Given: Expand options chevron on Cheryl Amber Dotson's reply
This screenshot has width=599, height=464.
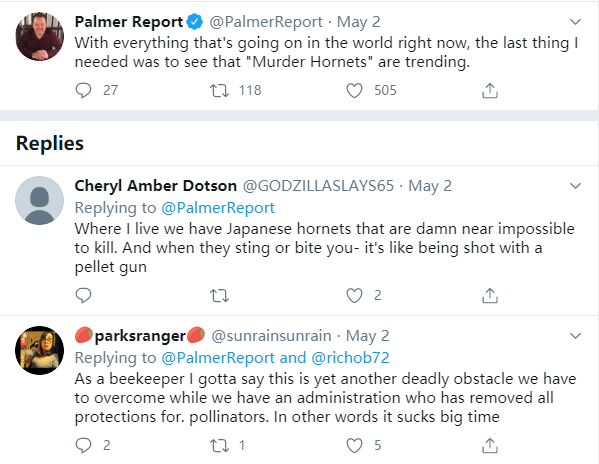Looking at the screenshot, I should click(575, 186).
